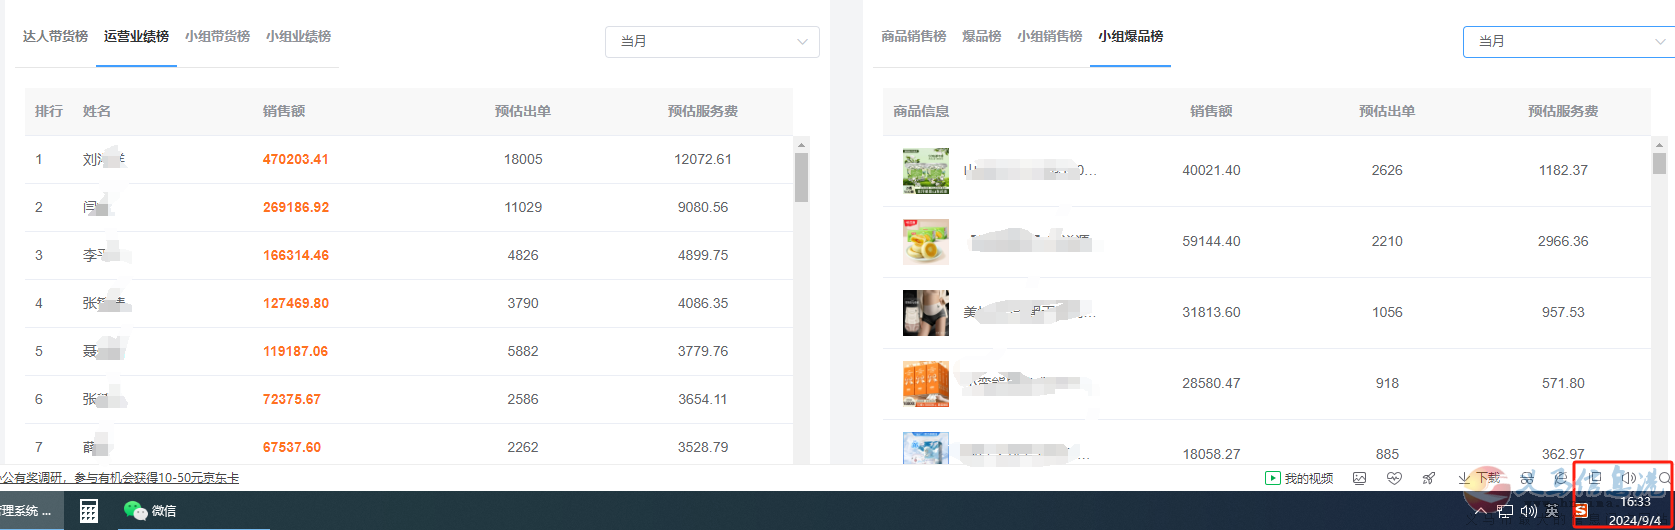The width and height of the screenshot is (1675, 530).
Task: Click the system volume tray icon
Action: click(1528, 511)
